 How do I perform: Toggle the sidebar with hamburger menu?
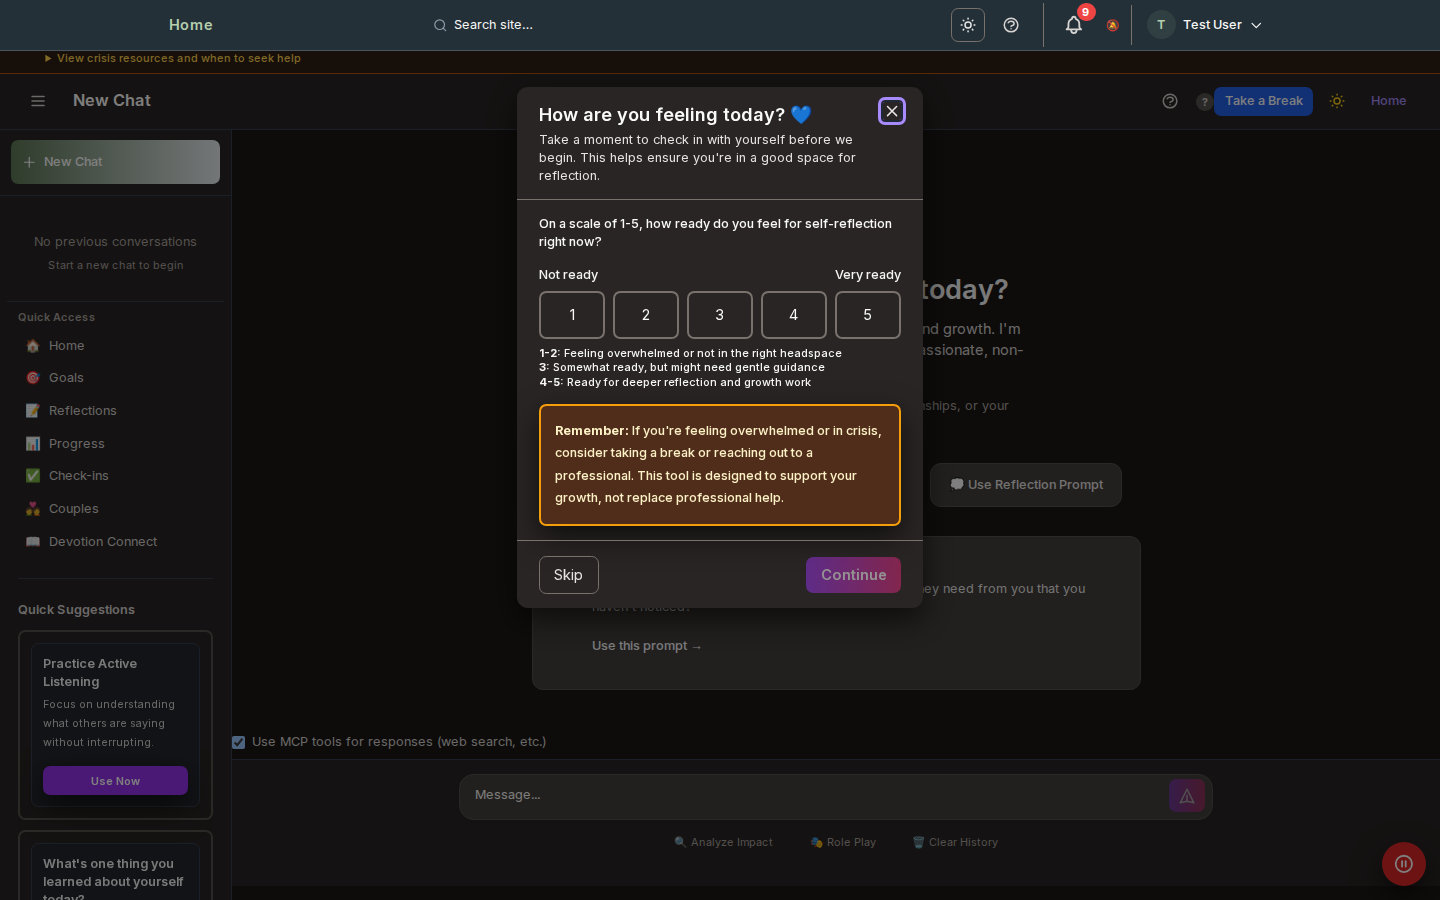[x=38, y=101]
